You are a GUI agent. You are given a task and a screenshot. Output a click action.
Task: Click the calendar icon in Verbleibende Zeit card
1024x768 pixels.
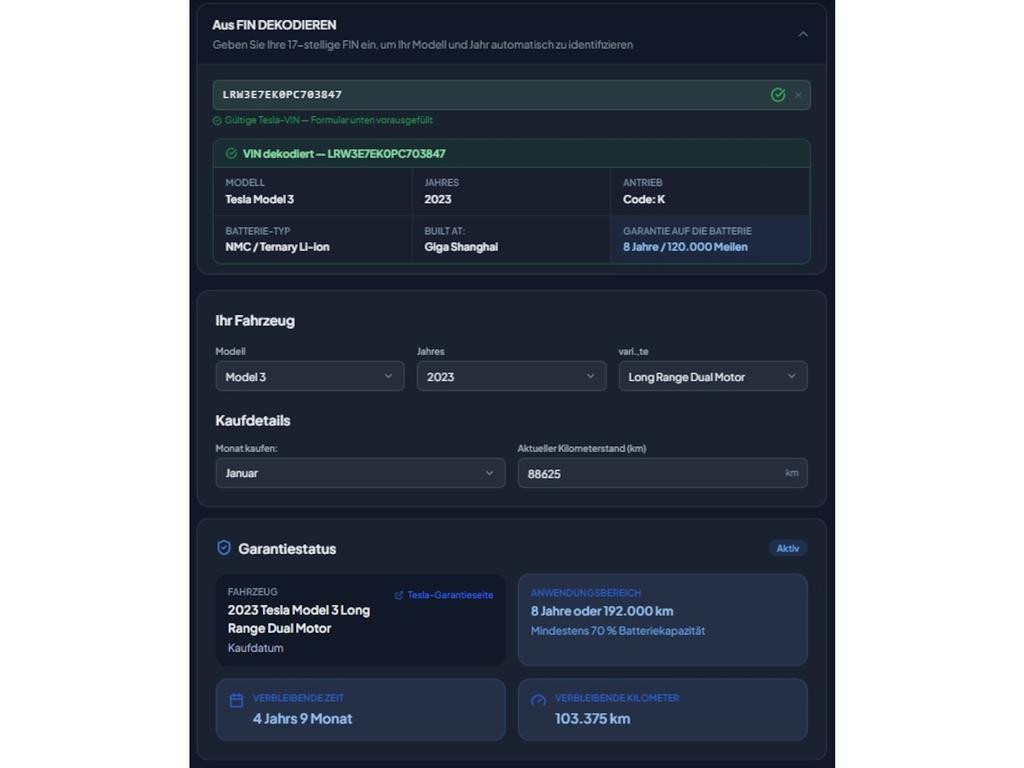[236, 700]
